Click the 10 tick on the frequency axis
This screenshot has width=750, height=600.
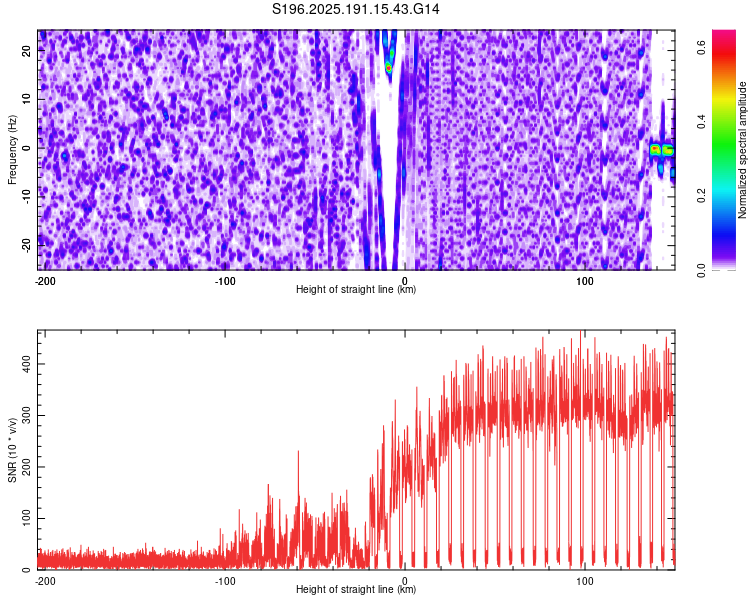[27, 99]
